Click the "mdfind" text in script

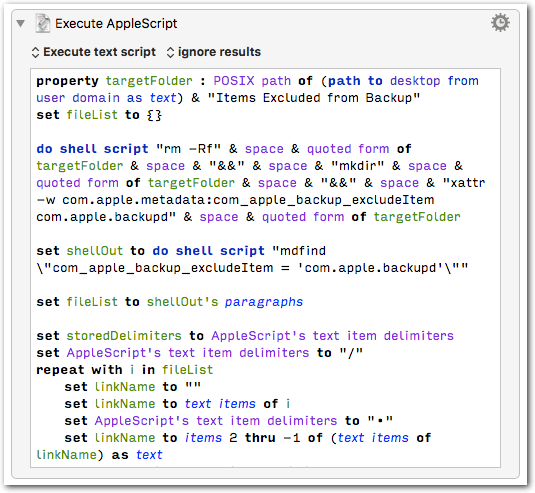(299, 251)
